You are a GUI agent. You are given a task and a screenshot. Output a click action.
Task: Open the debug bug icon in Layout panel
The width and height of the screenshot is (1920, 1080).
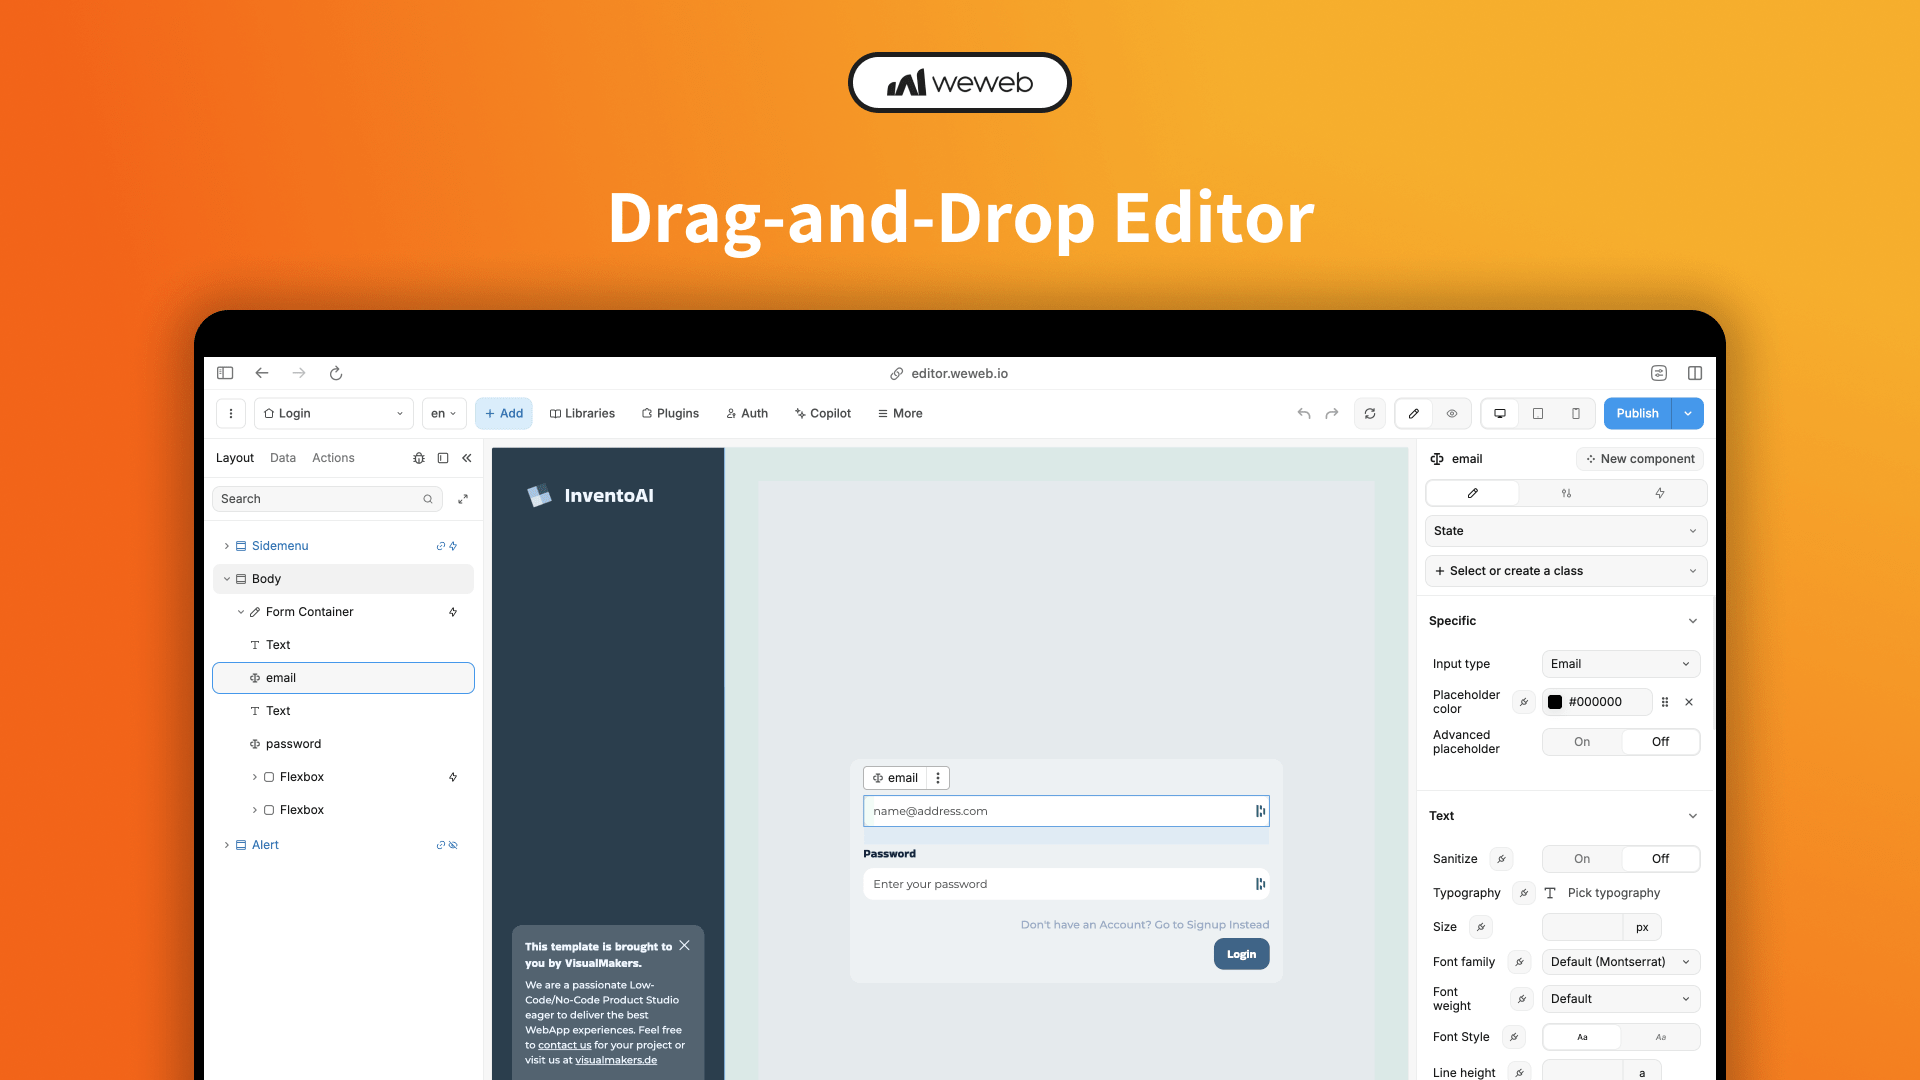[x=419, y=458]
